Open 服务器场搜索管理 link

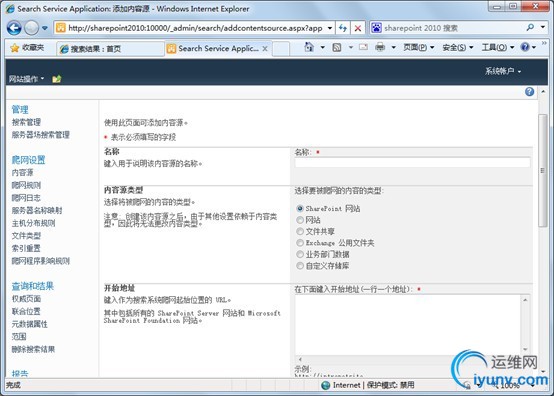coord(41,135)
